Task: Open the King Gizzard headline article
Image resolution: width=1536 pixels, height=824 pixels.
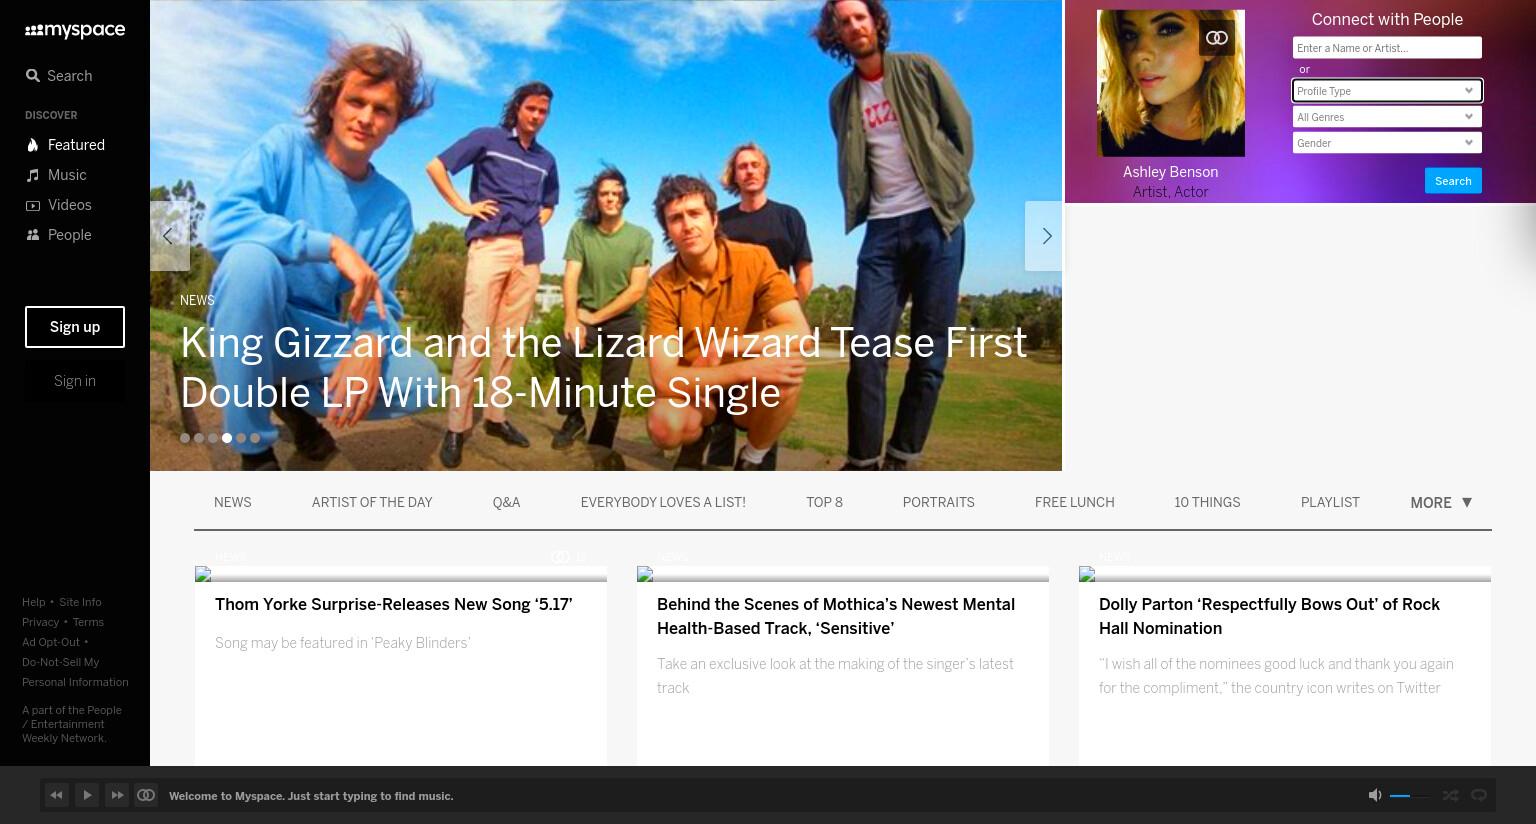Action: [603, 368]
